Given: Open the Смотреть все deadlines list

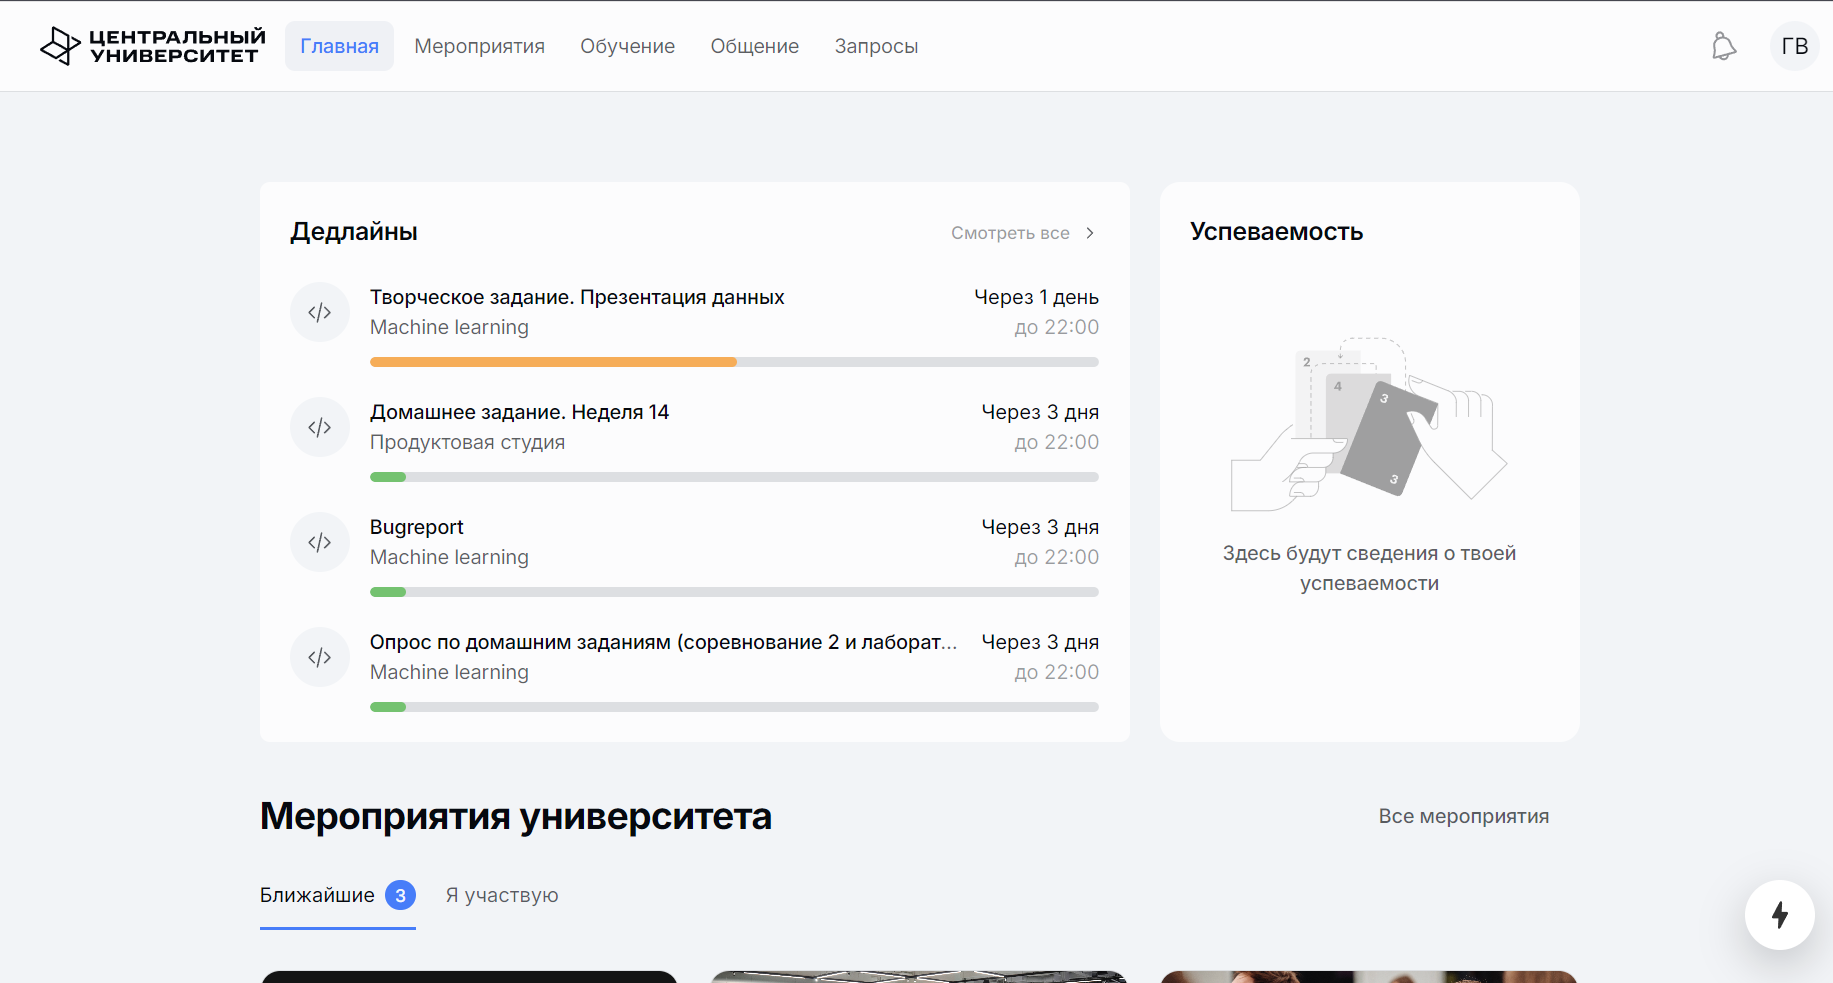Looking at the screenshot, I should [1010, 232].
